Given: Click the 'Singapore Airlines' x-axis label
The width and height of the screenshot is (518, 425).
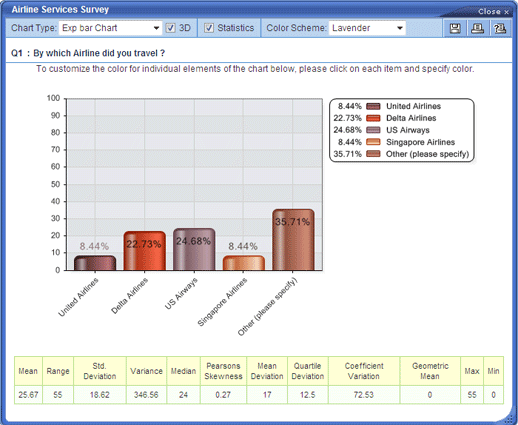Looking at the screenshot, I should point(222,302).
